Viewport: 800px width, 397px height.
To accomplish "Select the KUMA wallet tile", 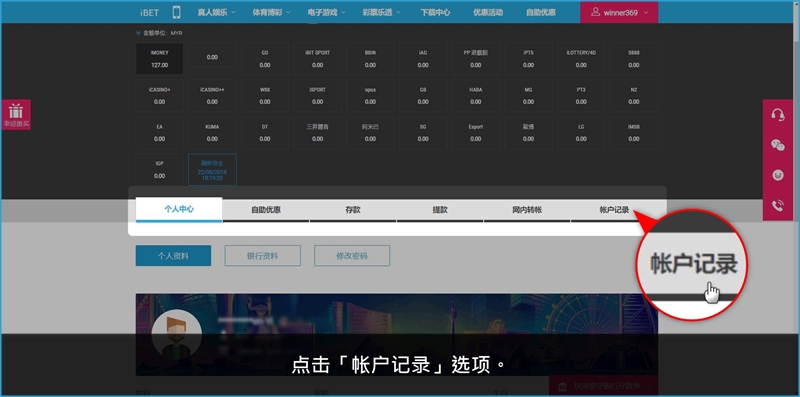I will [x=212, y=133].
